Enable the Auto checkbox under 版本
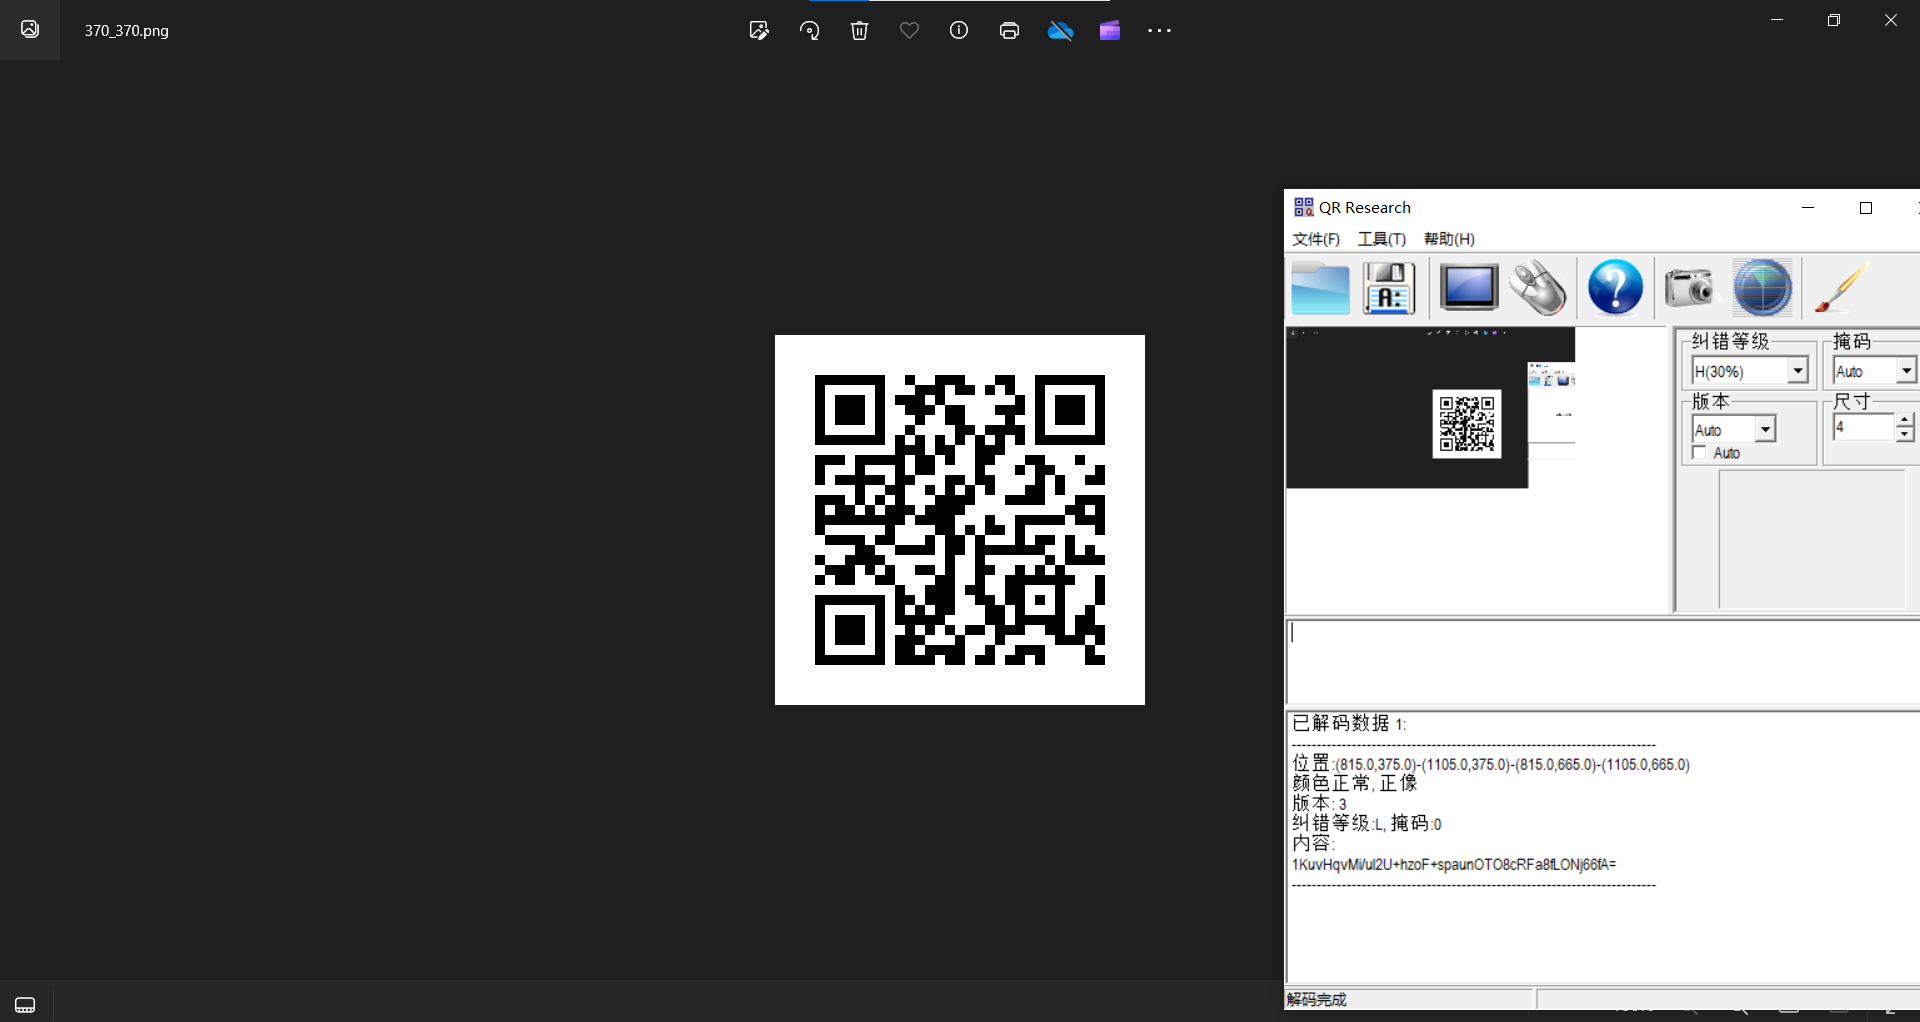 pyautogui.click(x=1699, y=453)
